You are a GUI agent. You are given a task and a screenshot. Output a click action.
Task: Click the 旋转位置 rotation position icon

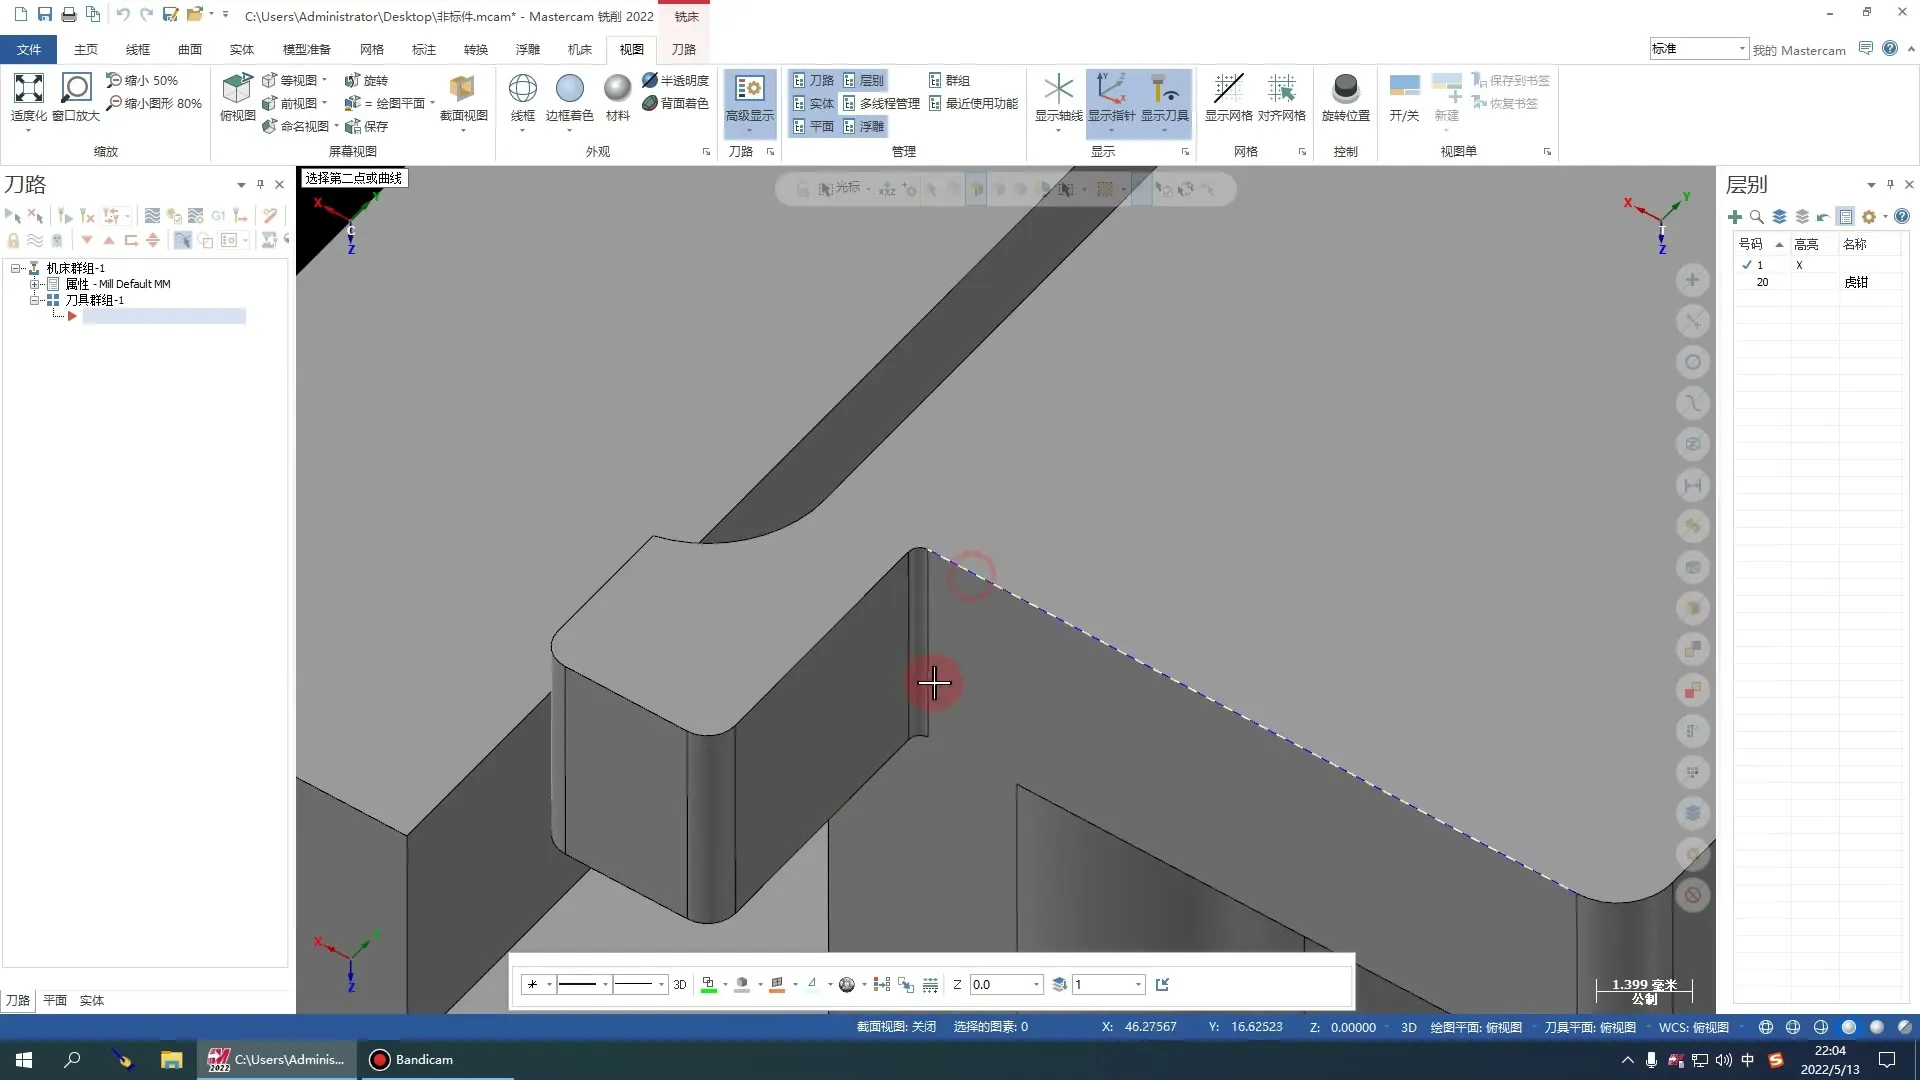[1345, 90]
